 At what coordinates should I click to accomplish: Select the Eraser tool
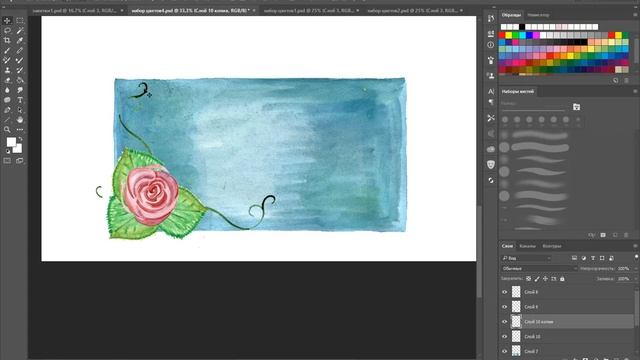tap(7, 80)
